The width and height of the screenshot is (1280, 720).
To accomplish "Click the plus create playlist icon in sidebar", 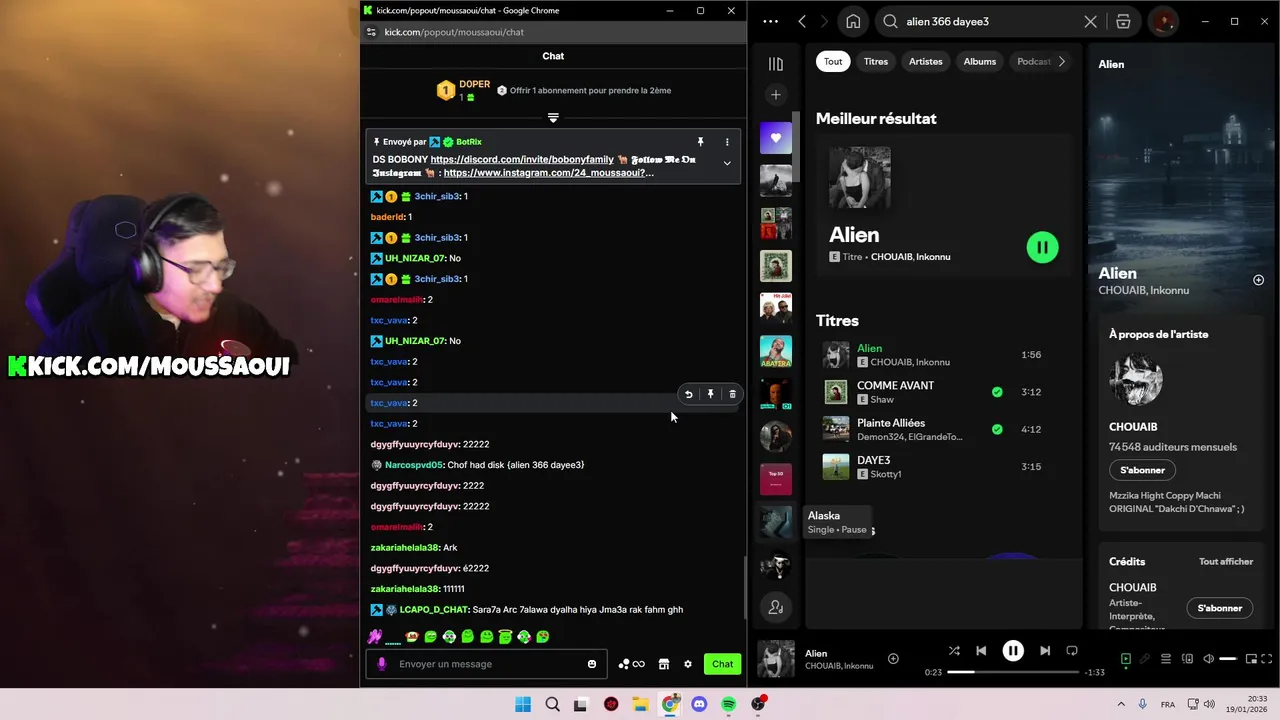I will [775, 95].
